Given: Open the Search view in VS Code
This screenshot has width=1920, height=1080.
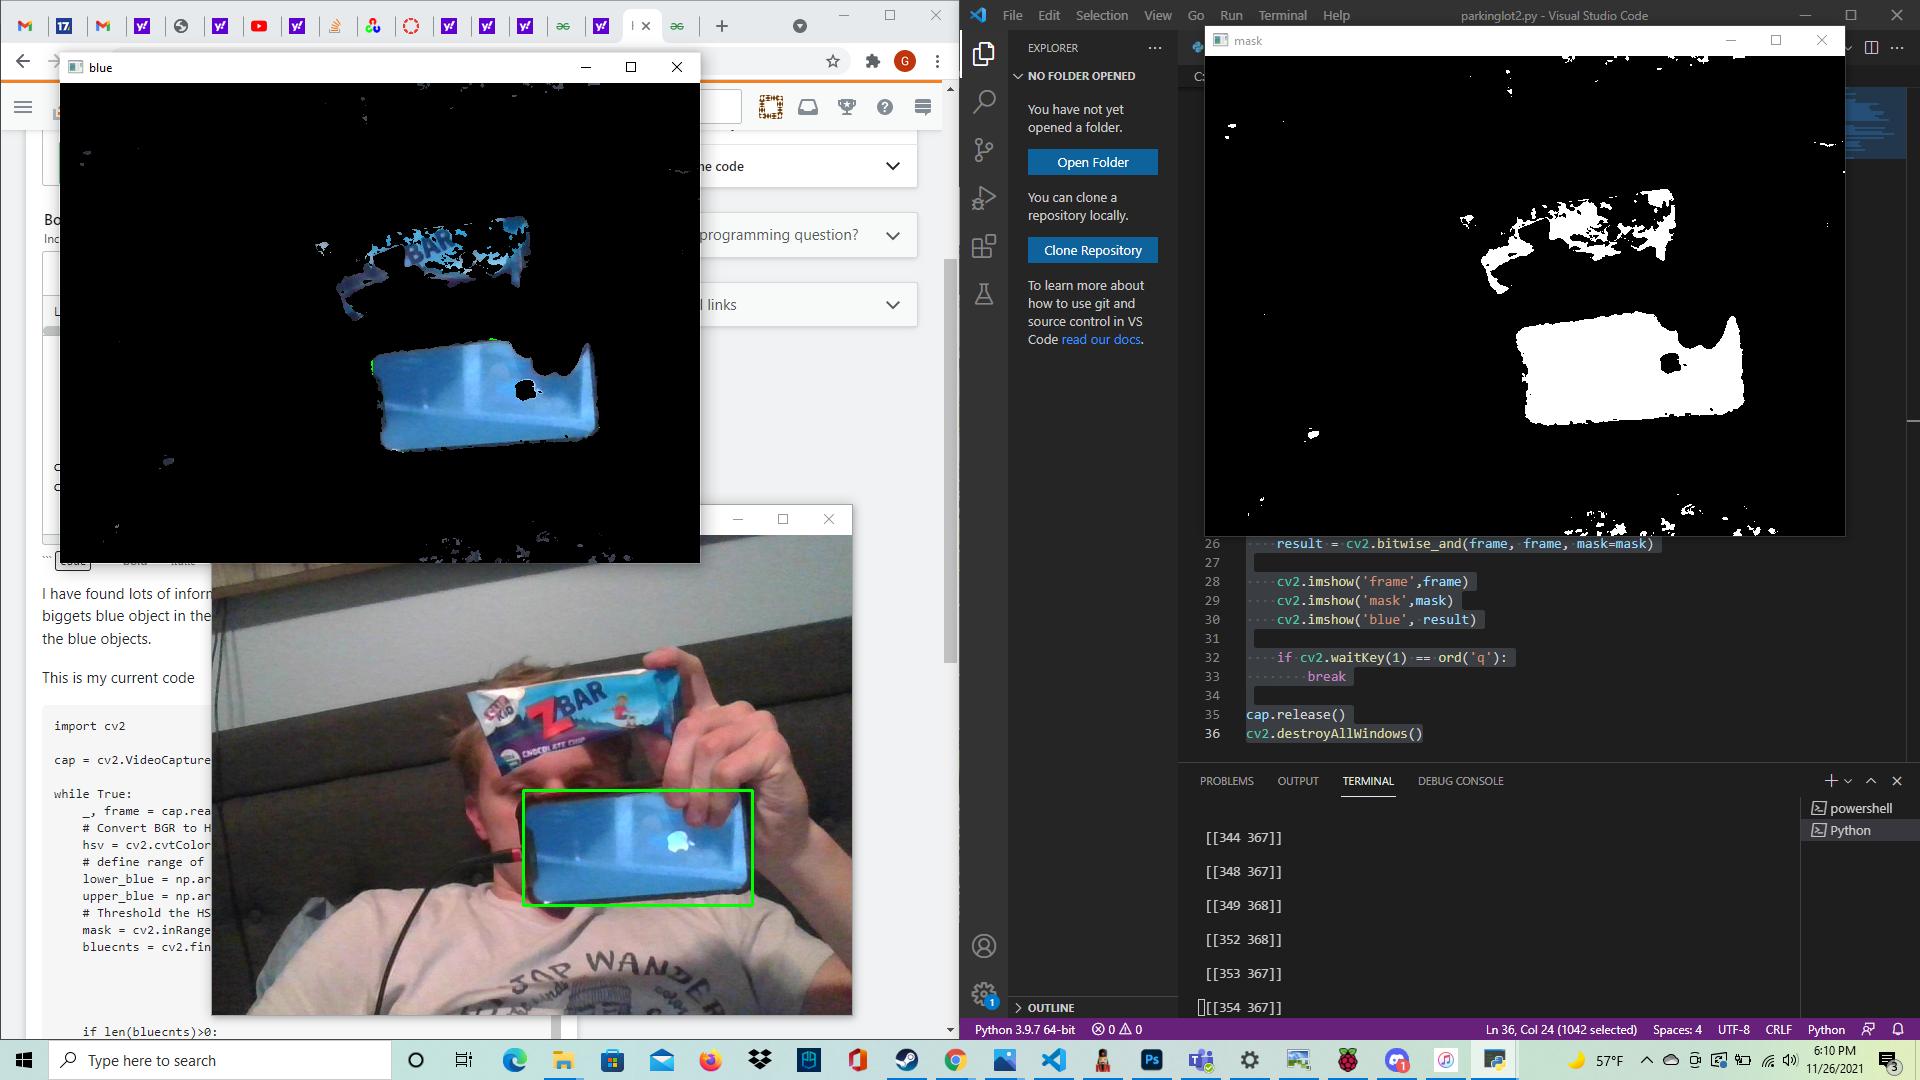Looking at the screenshot, I should 984,101.
